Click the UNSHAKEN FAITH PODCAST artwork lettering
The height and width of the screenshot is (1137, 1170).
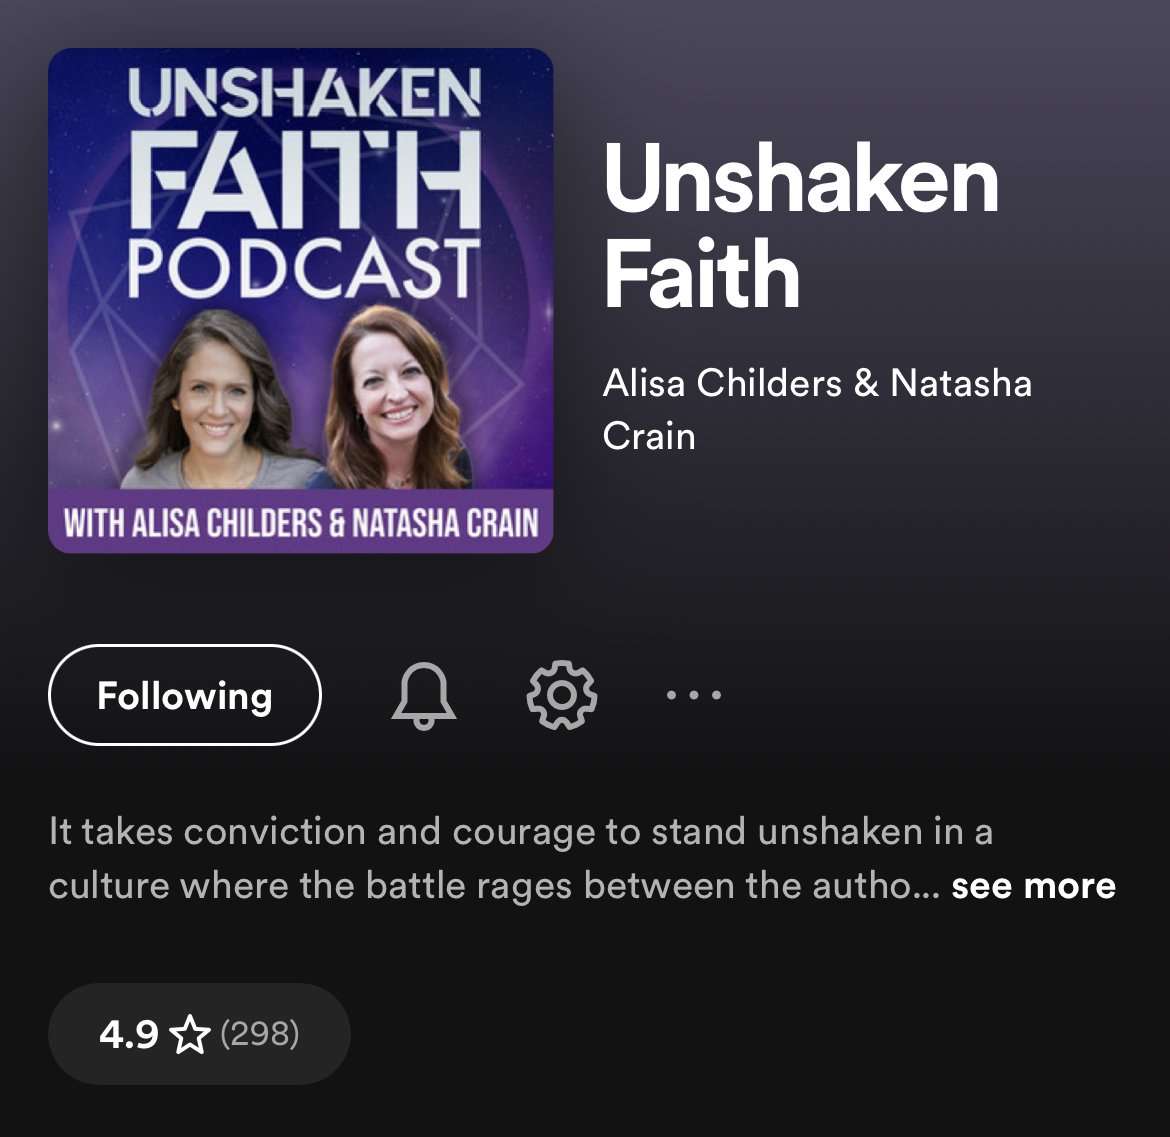pos(304,184)
